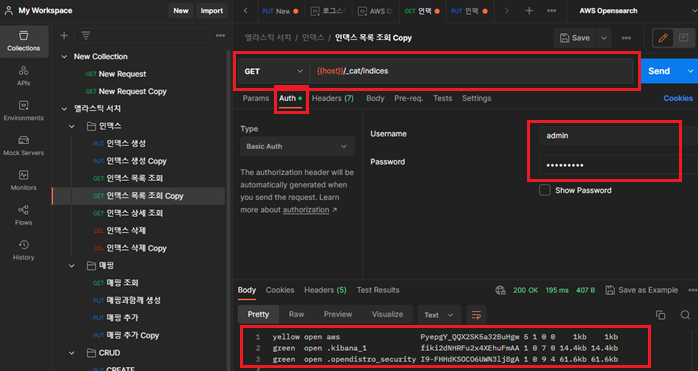Screen dimensions: 698x371
Task: Switch to the Params tab
Action: point(256,98)
